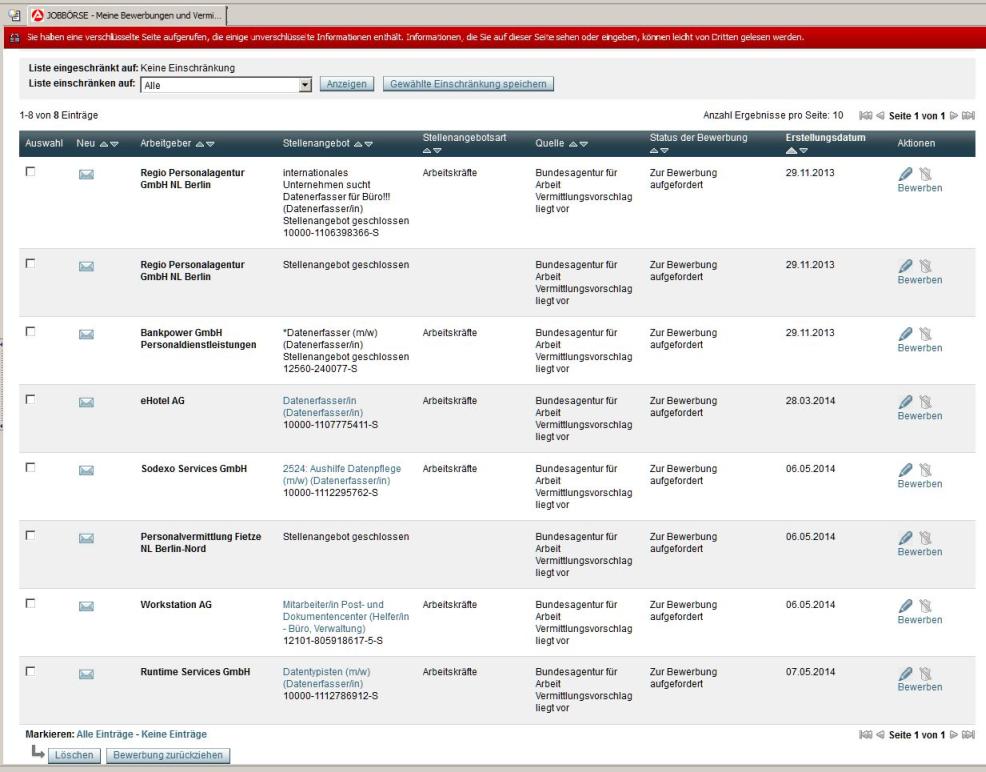This screenshot has height=772, width=986.
Task: Click the trash icon for Runtime Services GmbH
Action: point(924,674)
